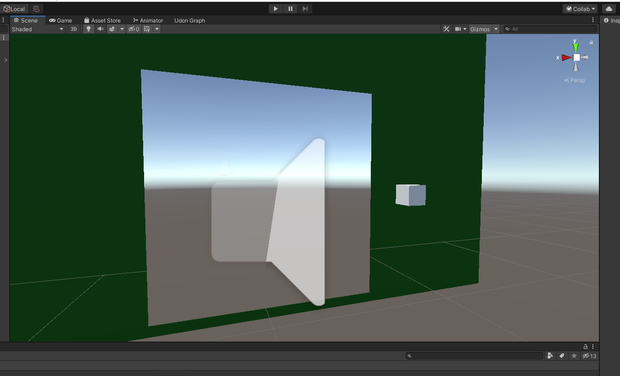This screenshot has height=376, width=620.
Task: Search by label tag icon in Project panel
Action: (562, 356)
